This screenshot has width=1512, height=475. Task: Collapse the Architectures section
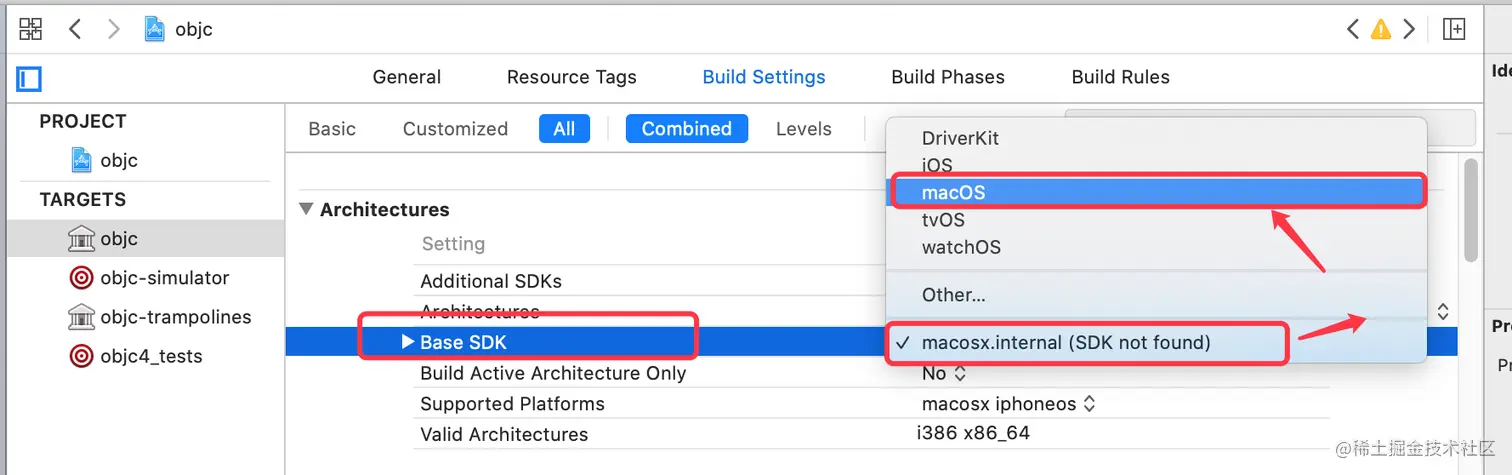tap(306, 209)
